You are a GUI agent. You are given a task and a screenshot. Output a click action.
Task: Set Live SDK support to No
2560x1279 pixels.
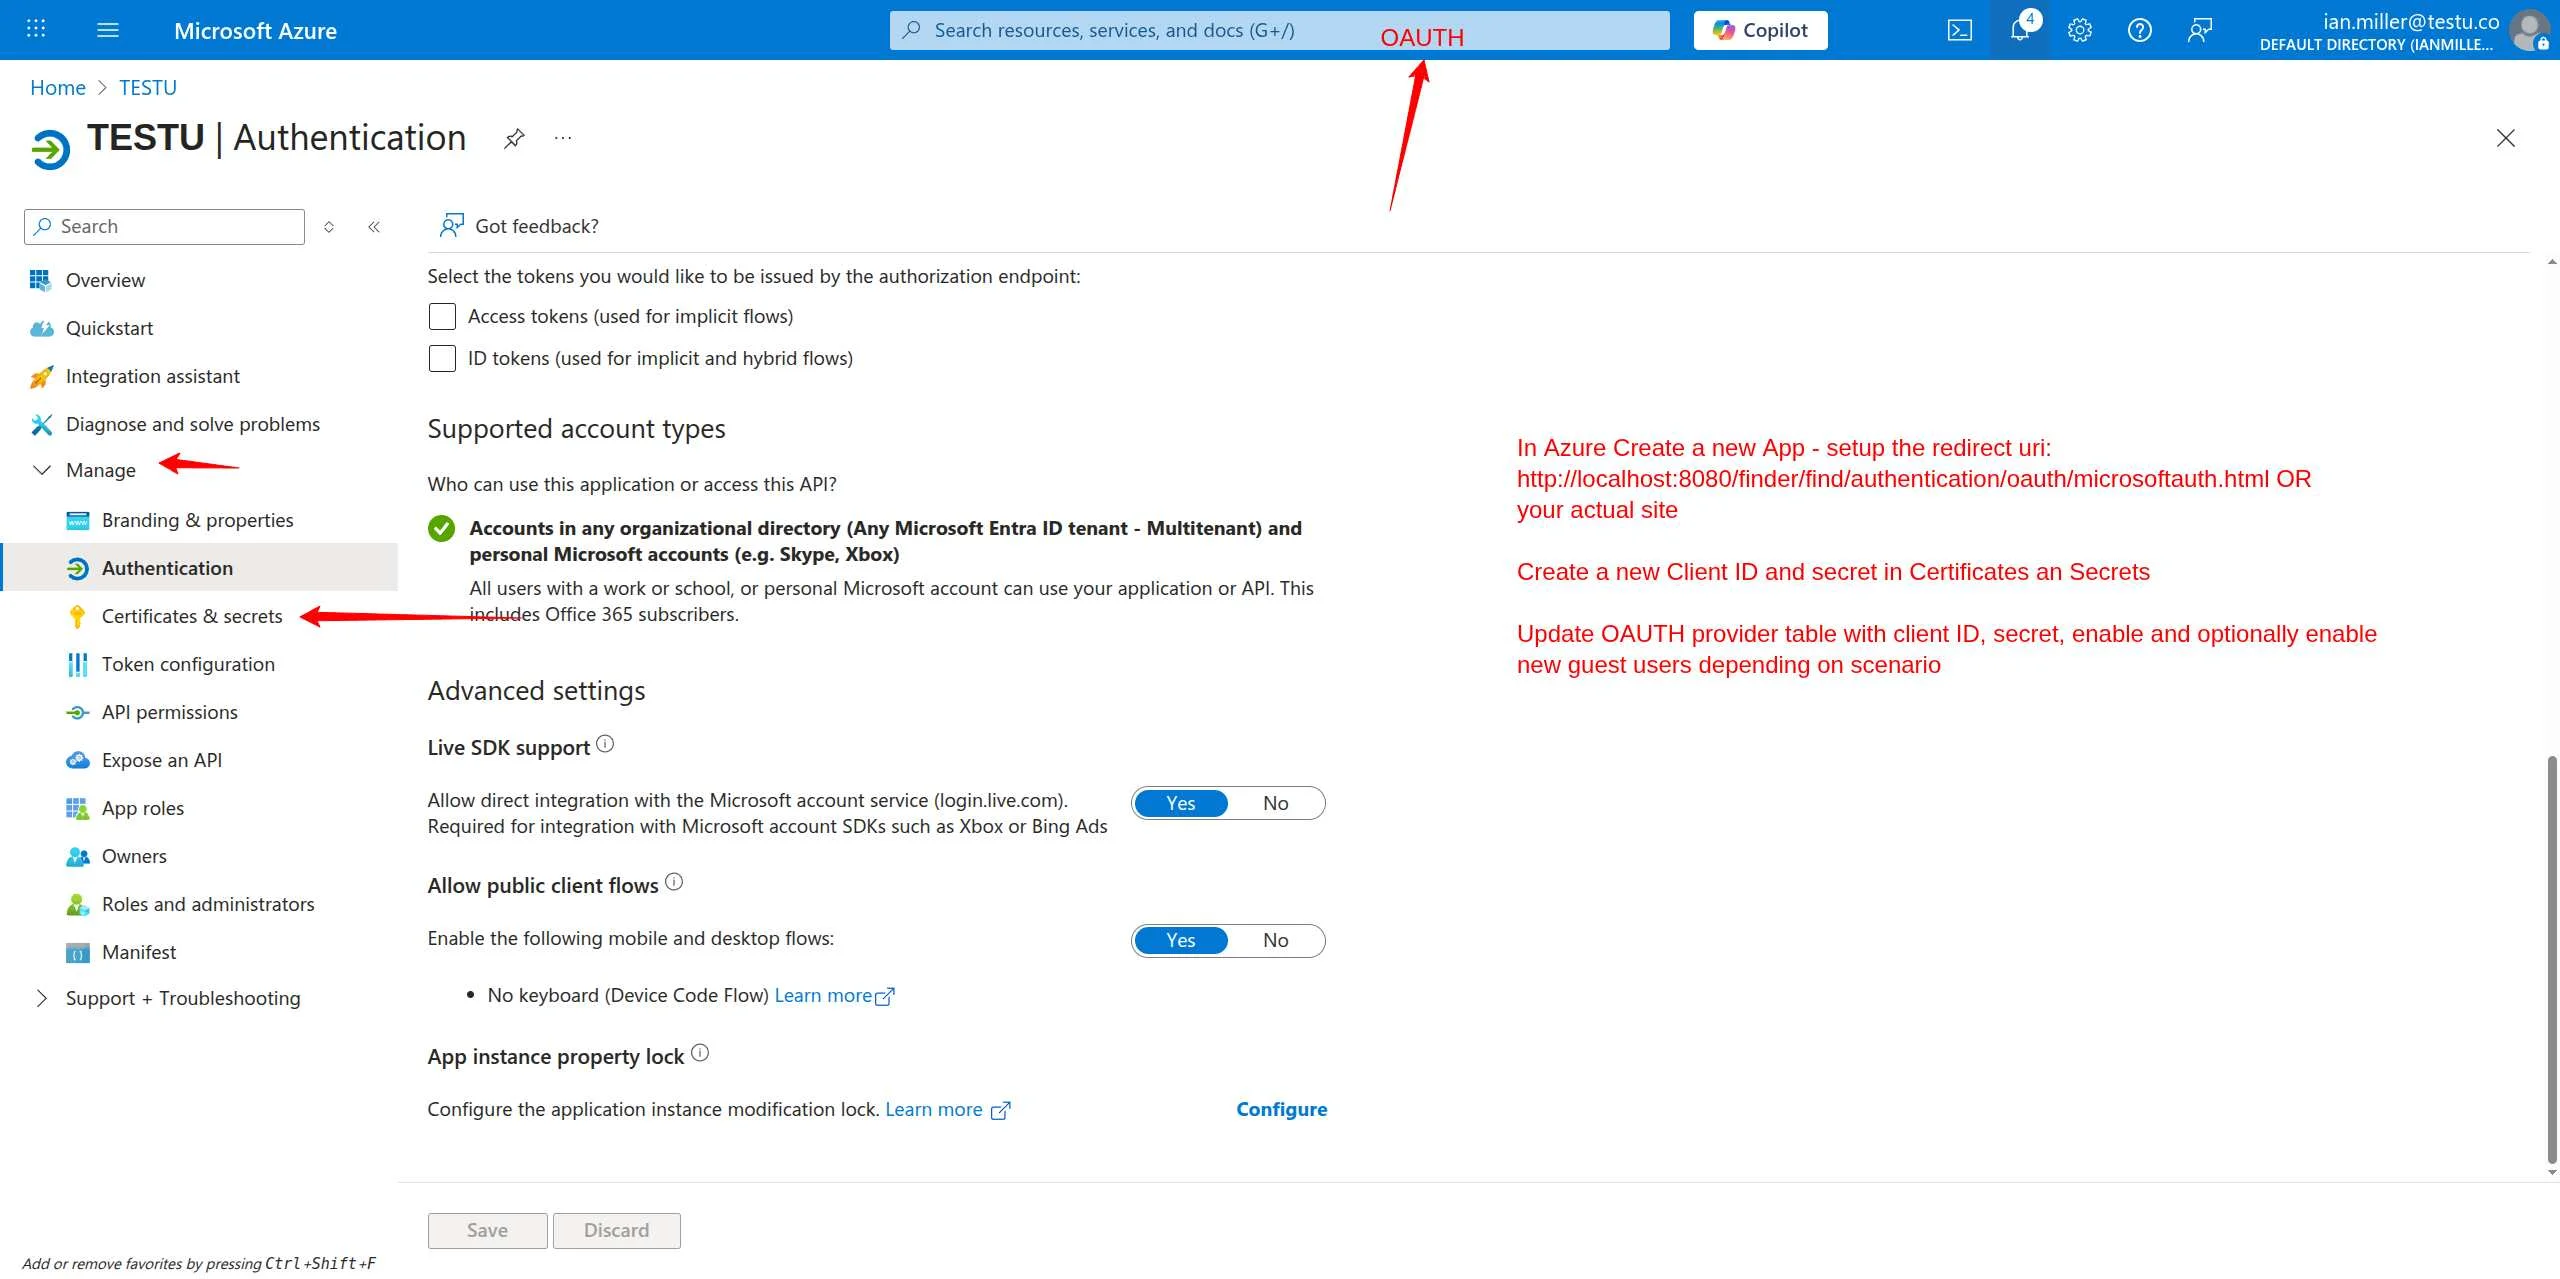tap(1275, 803)
